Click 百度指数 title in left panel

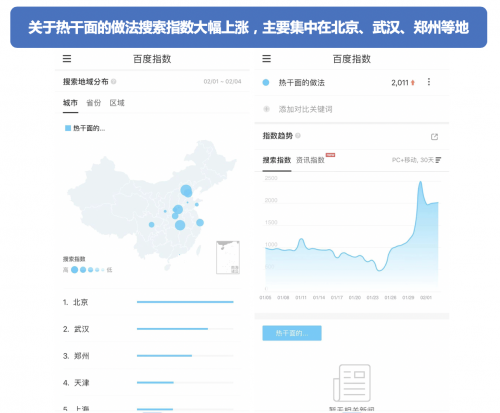coord(152,59)
